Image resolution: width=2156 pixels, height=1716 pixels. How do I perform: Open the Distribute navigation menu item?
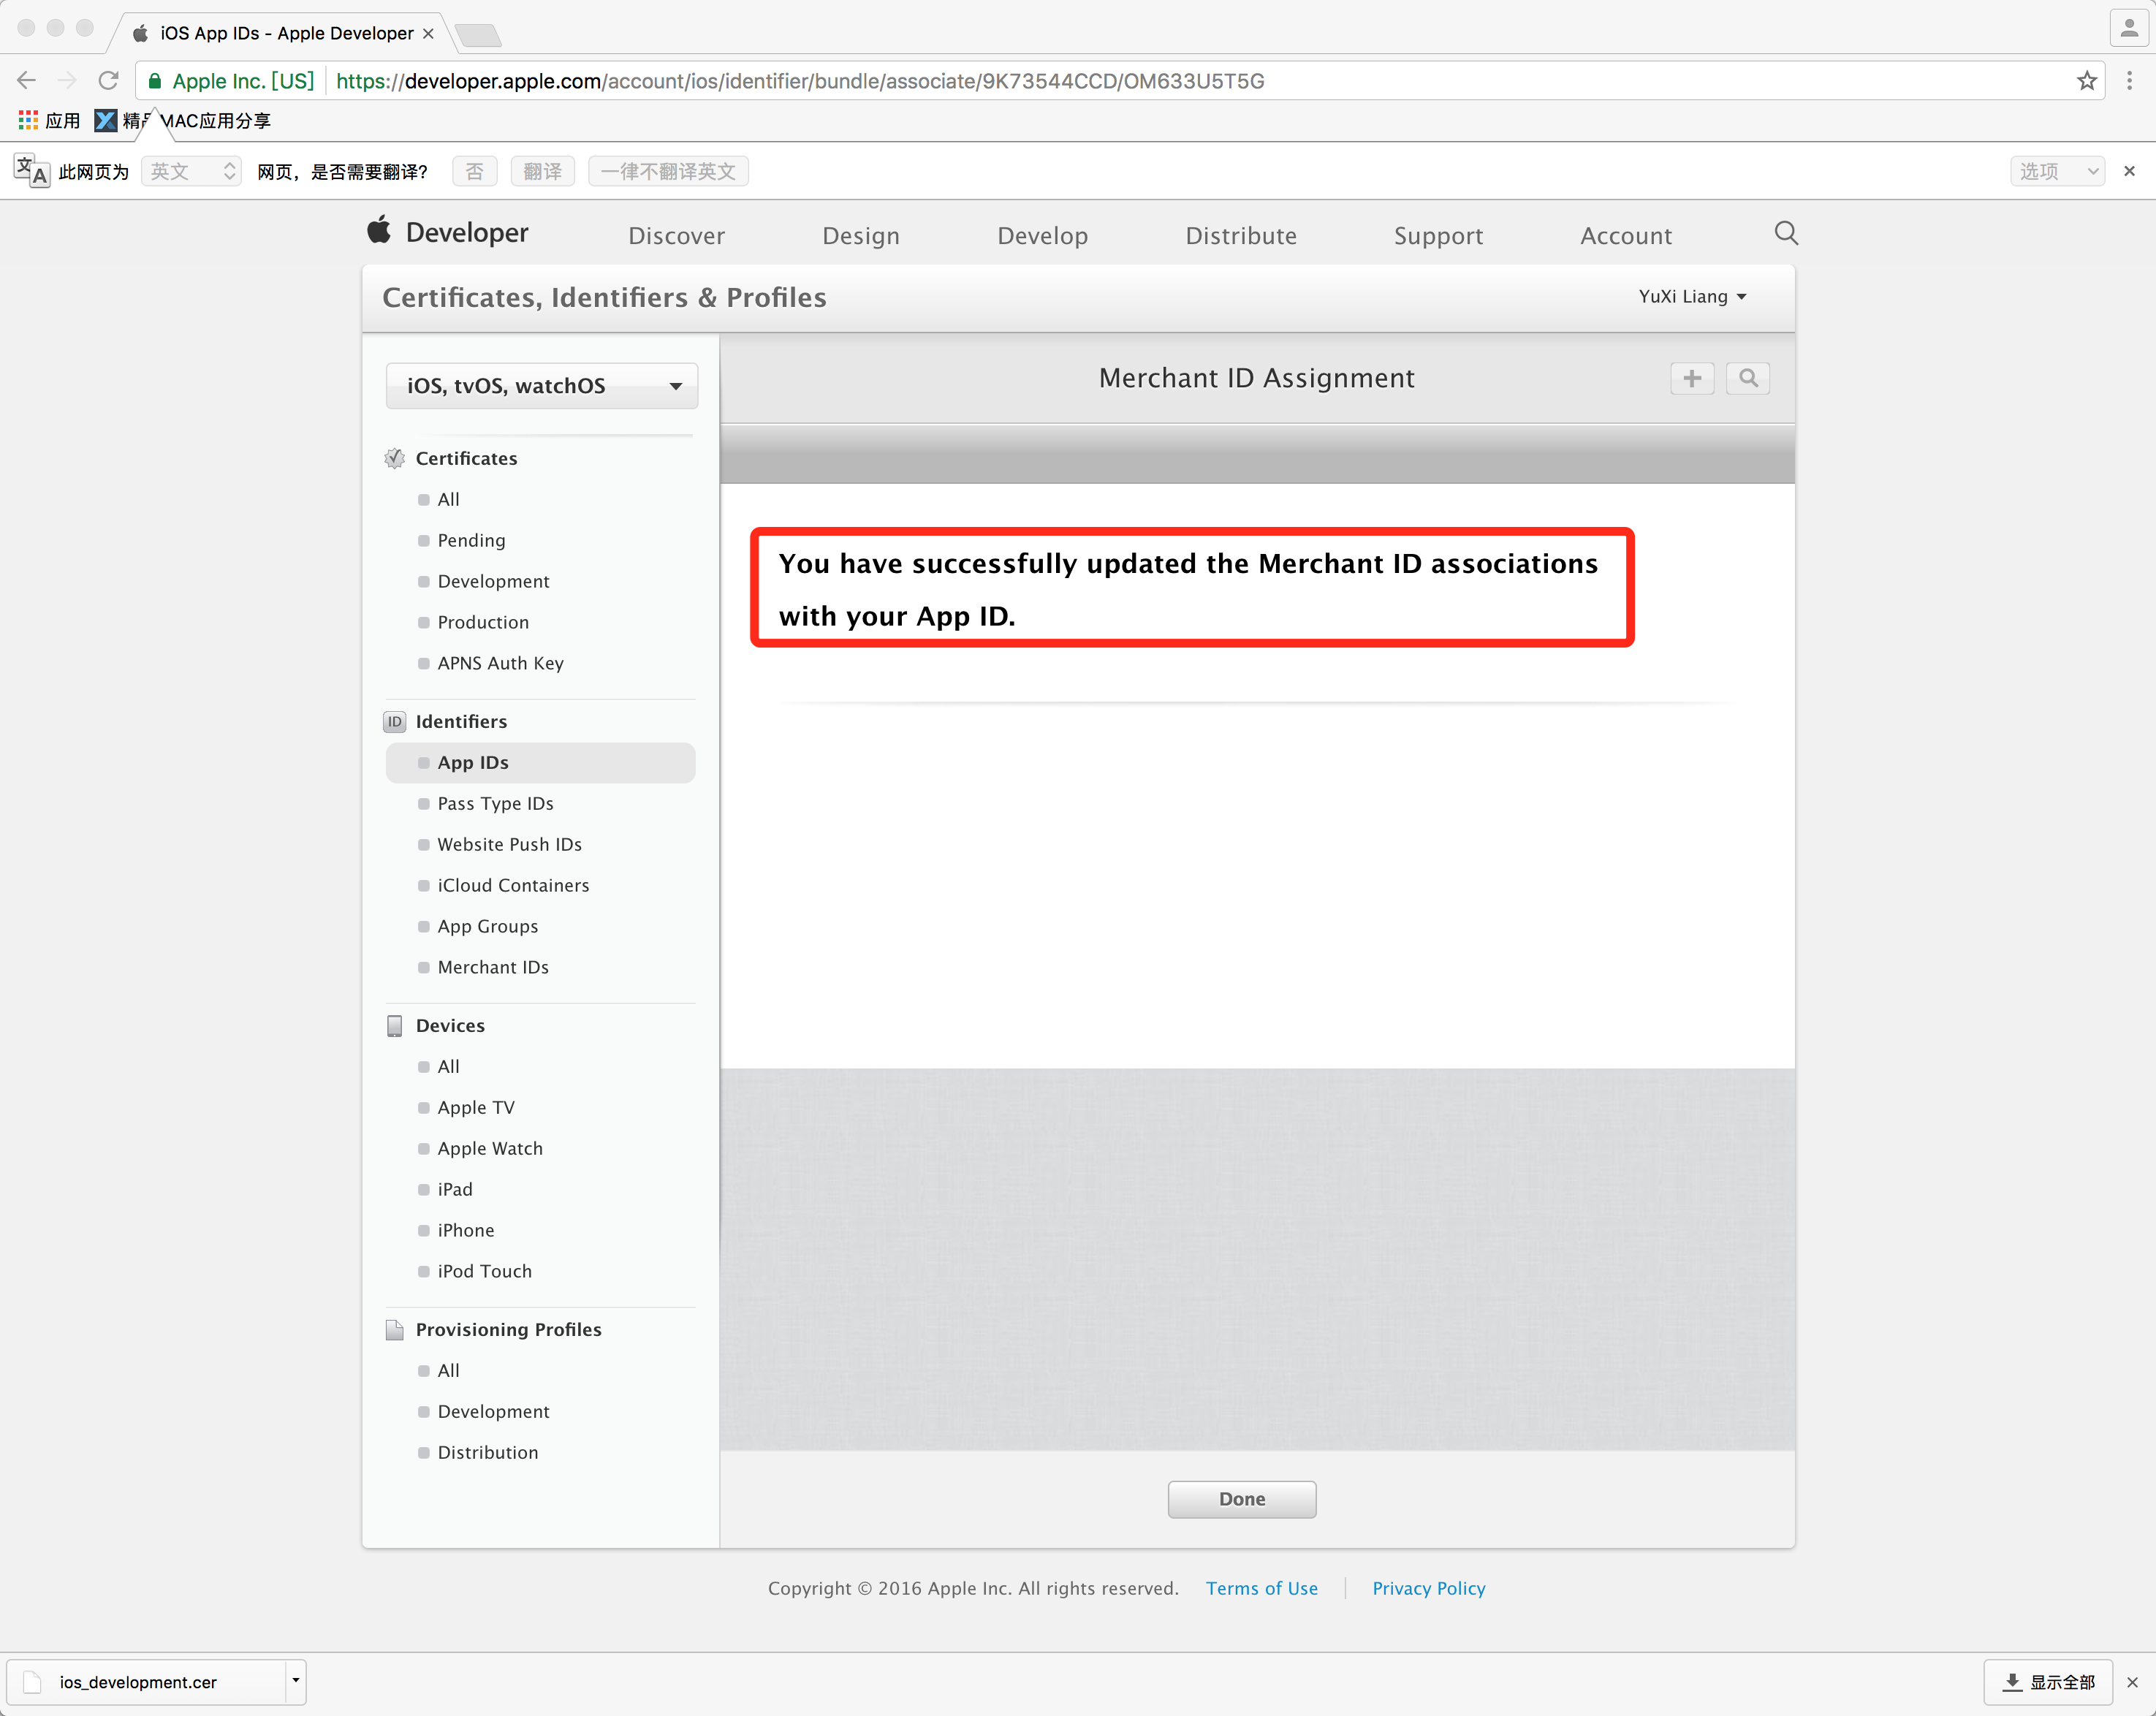tap(1240, 236)
